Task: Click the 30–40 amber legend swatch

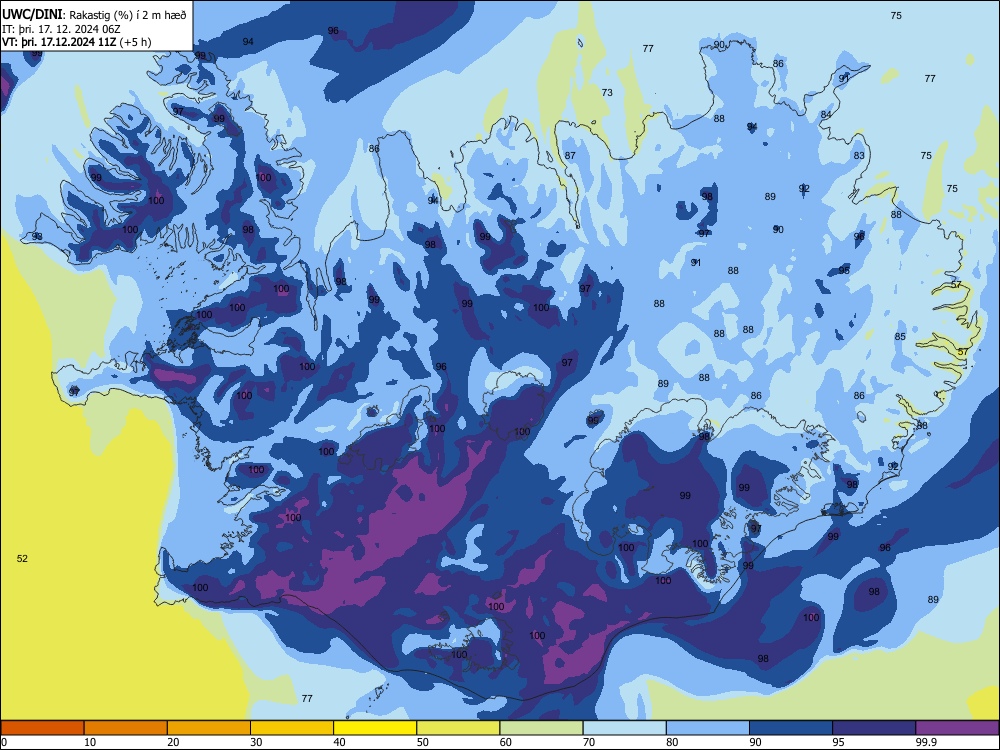Action: (292, 728)
